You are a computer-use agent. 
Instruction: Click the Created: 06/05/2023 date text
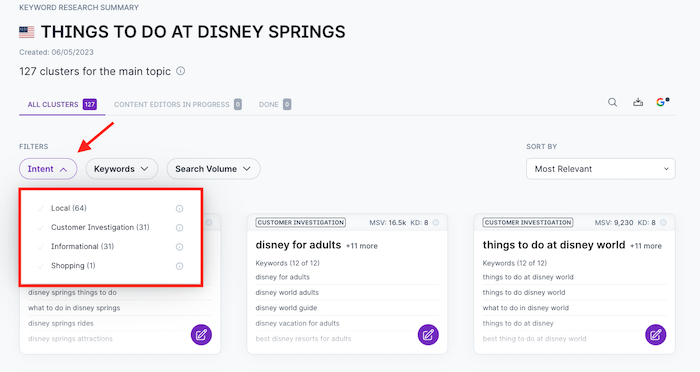tap(56, 52)
